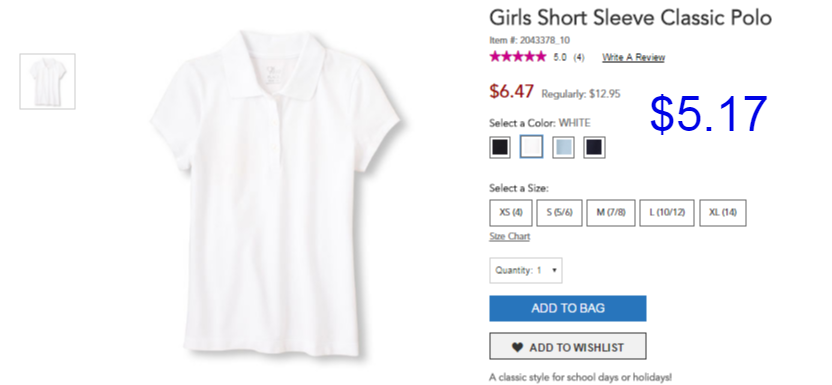Open the Size Chart link
832x385 pixels.
509,237
